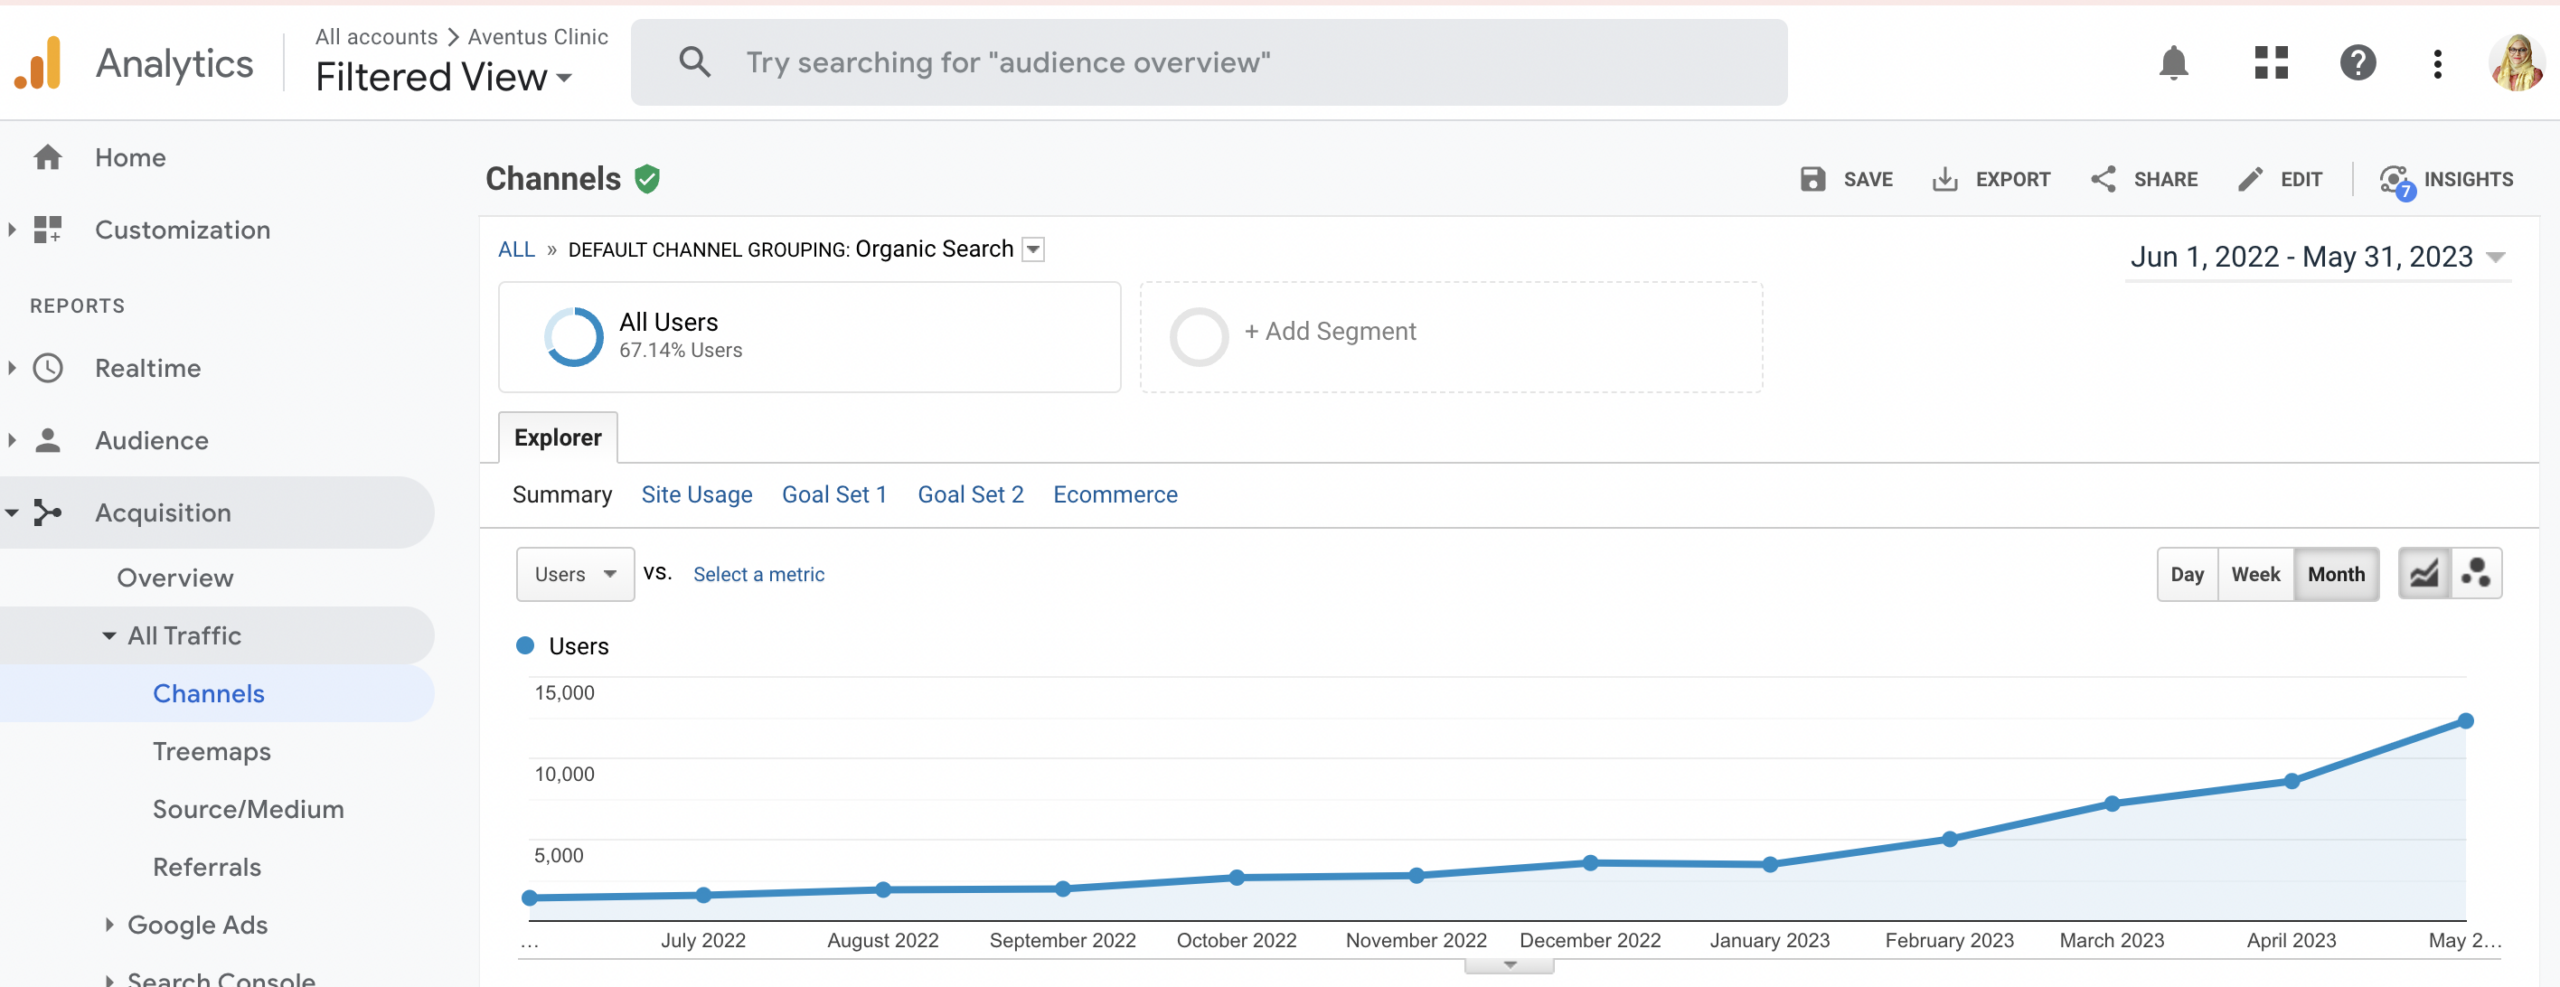Open Acquisition Overview report

175,577
